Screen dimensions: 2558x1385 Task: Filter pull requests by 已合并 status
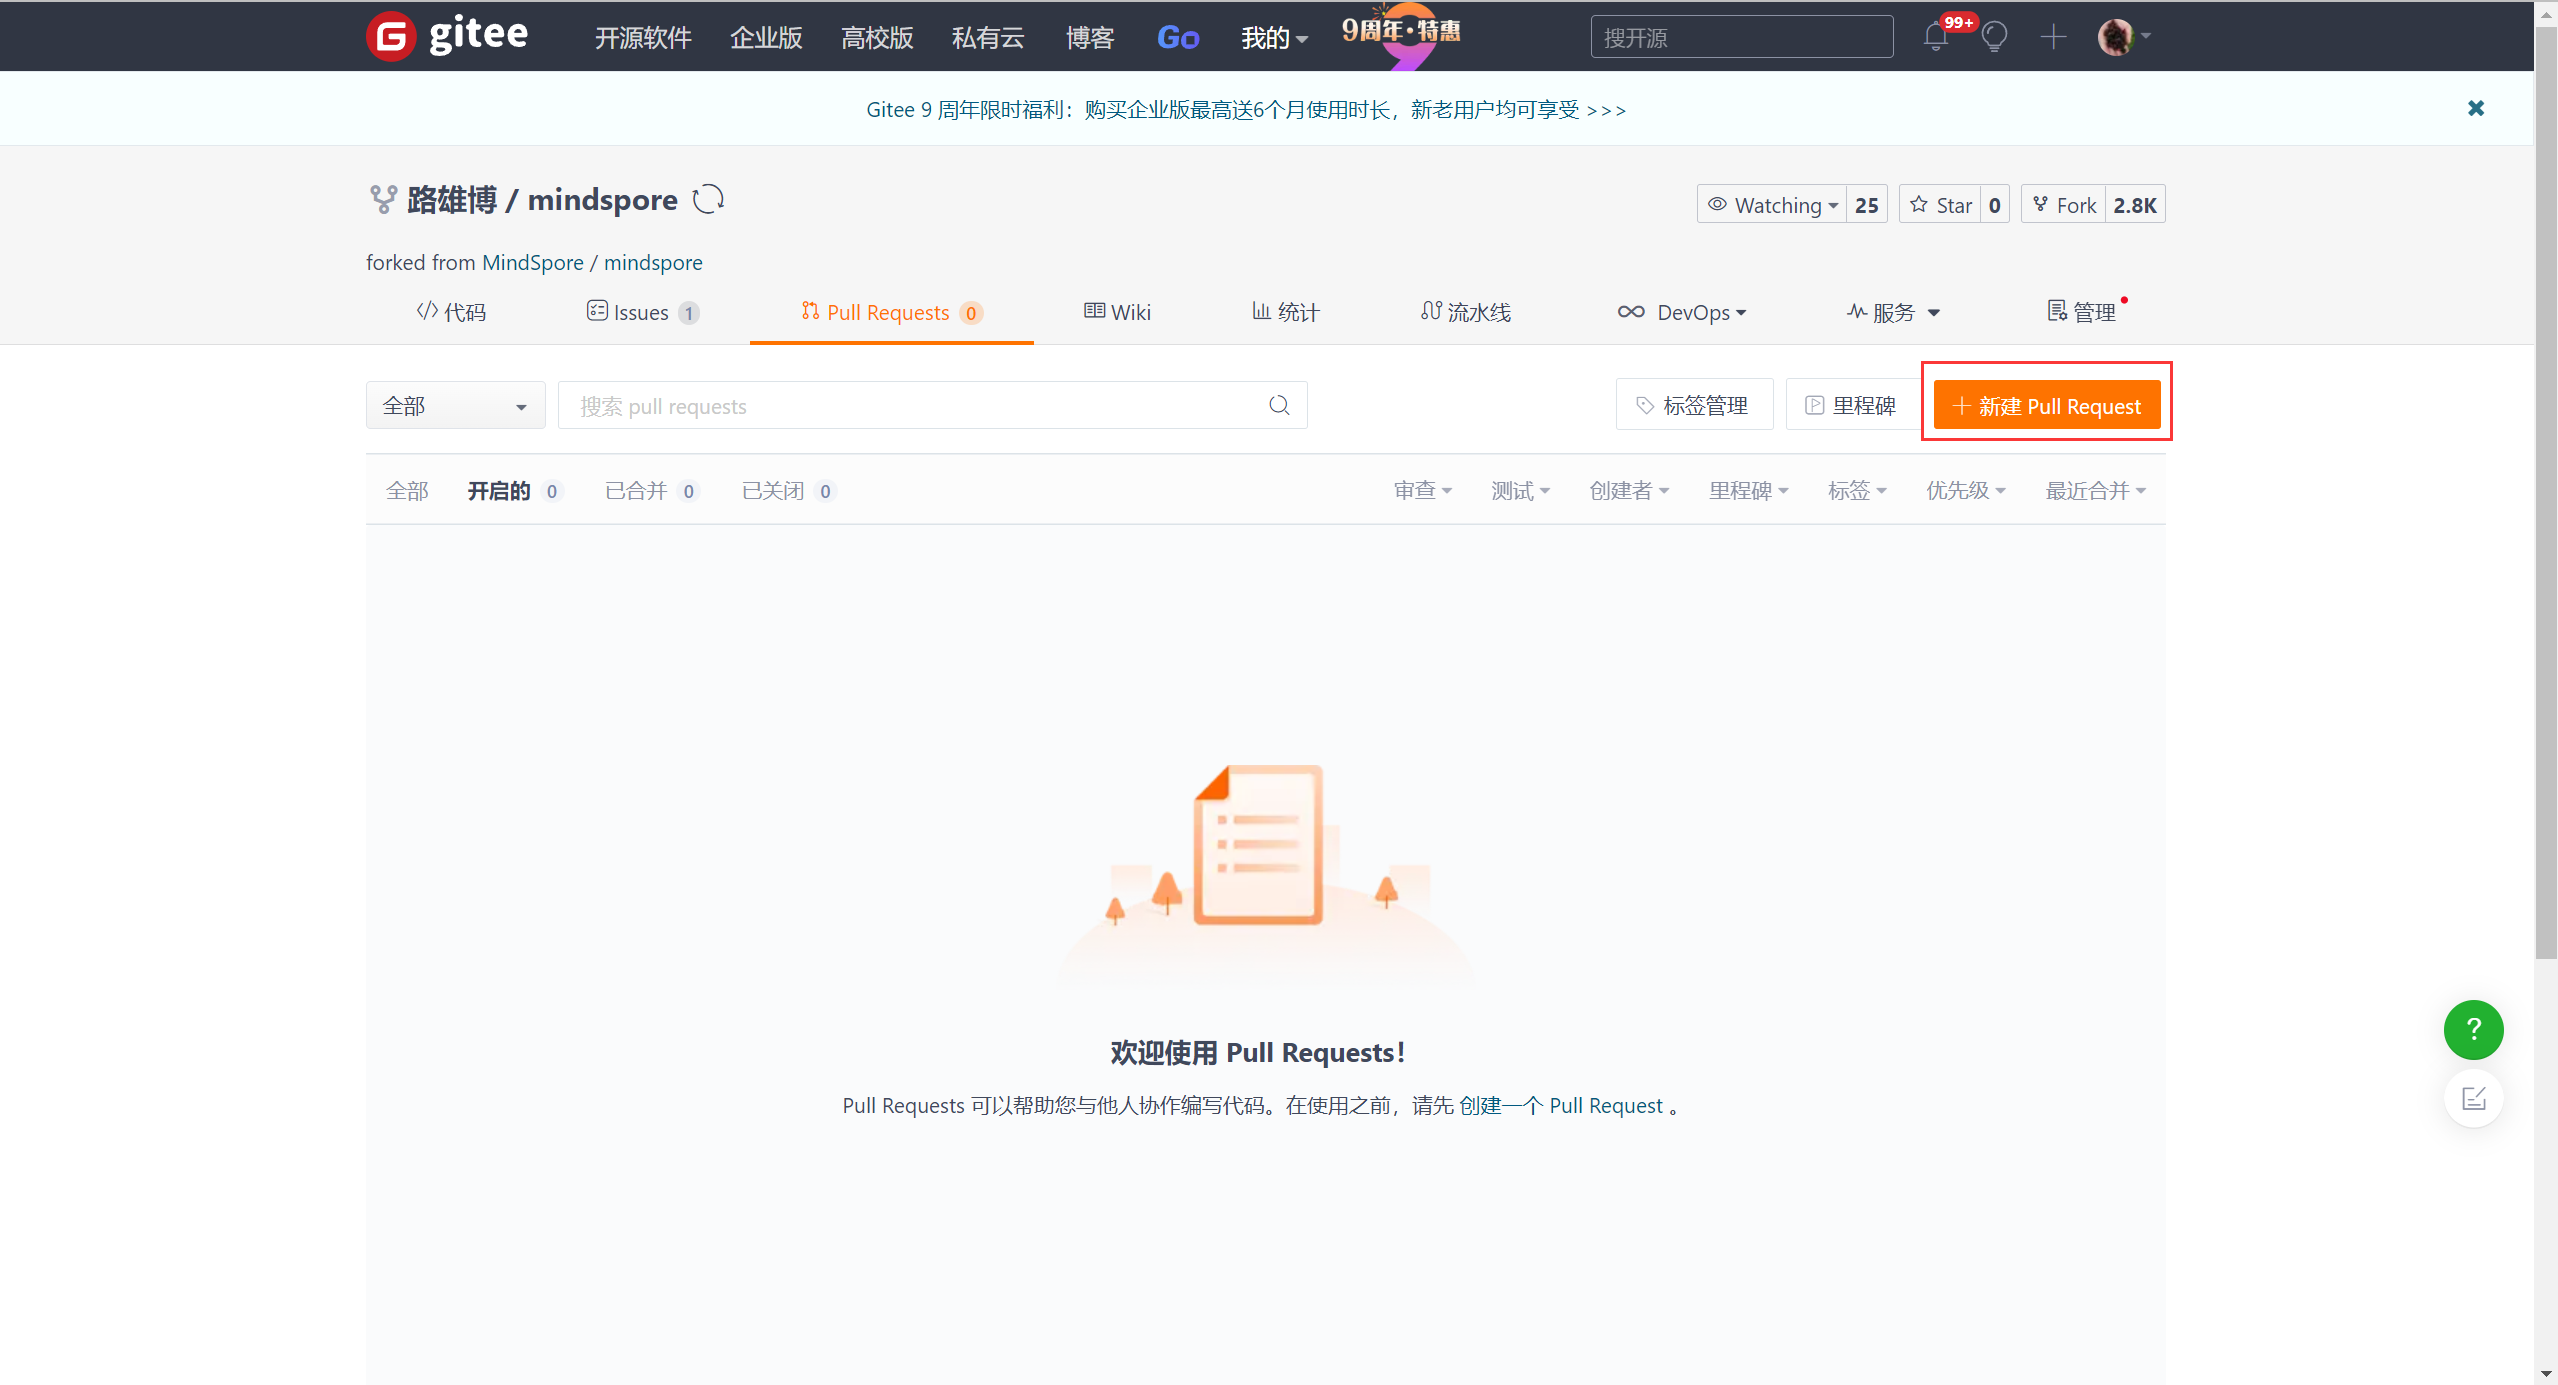point(636,491)
